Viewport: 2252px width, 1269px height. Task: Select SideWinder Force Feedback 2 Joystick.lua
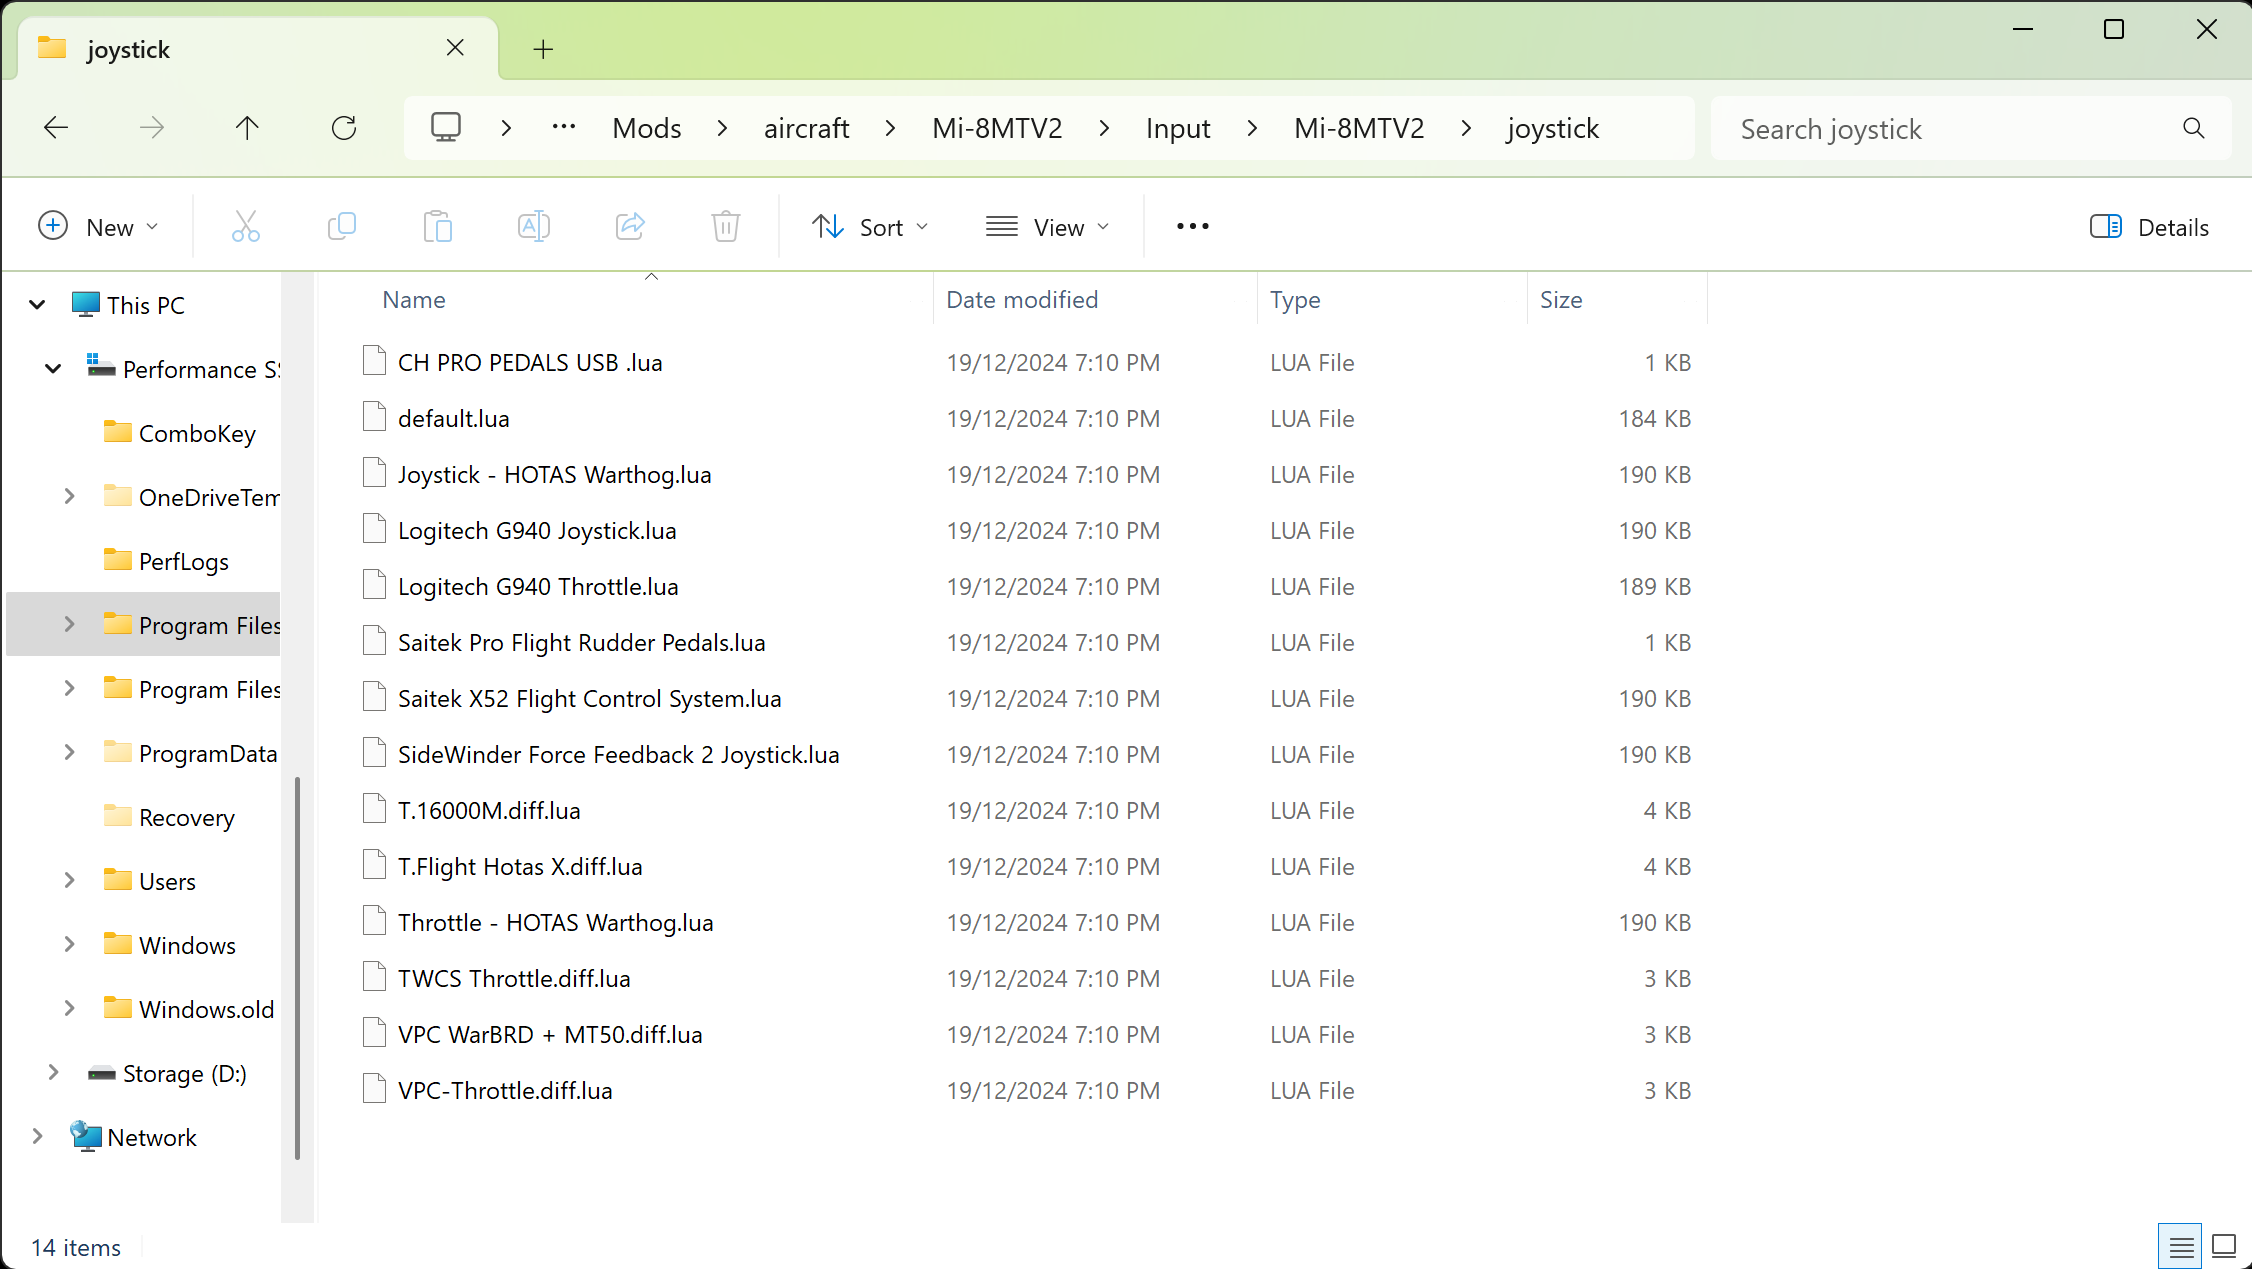click(618, 754)
